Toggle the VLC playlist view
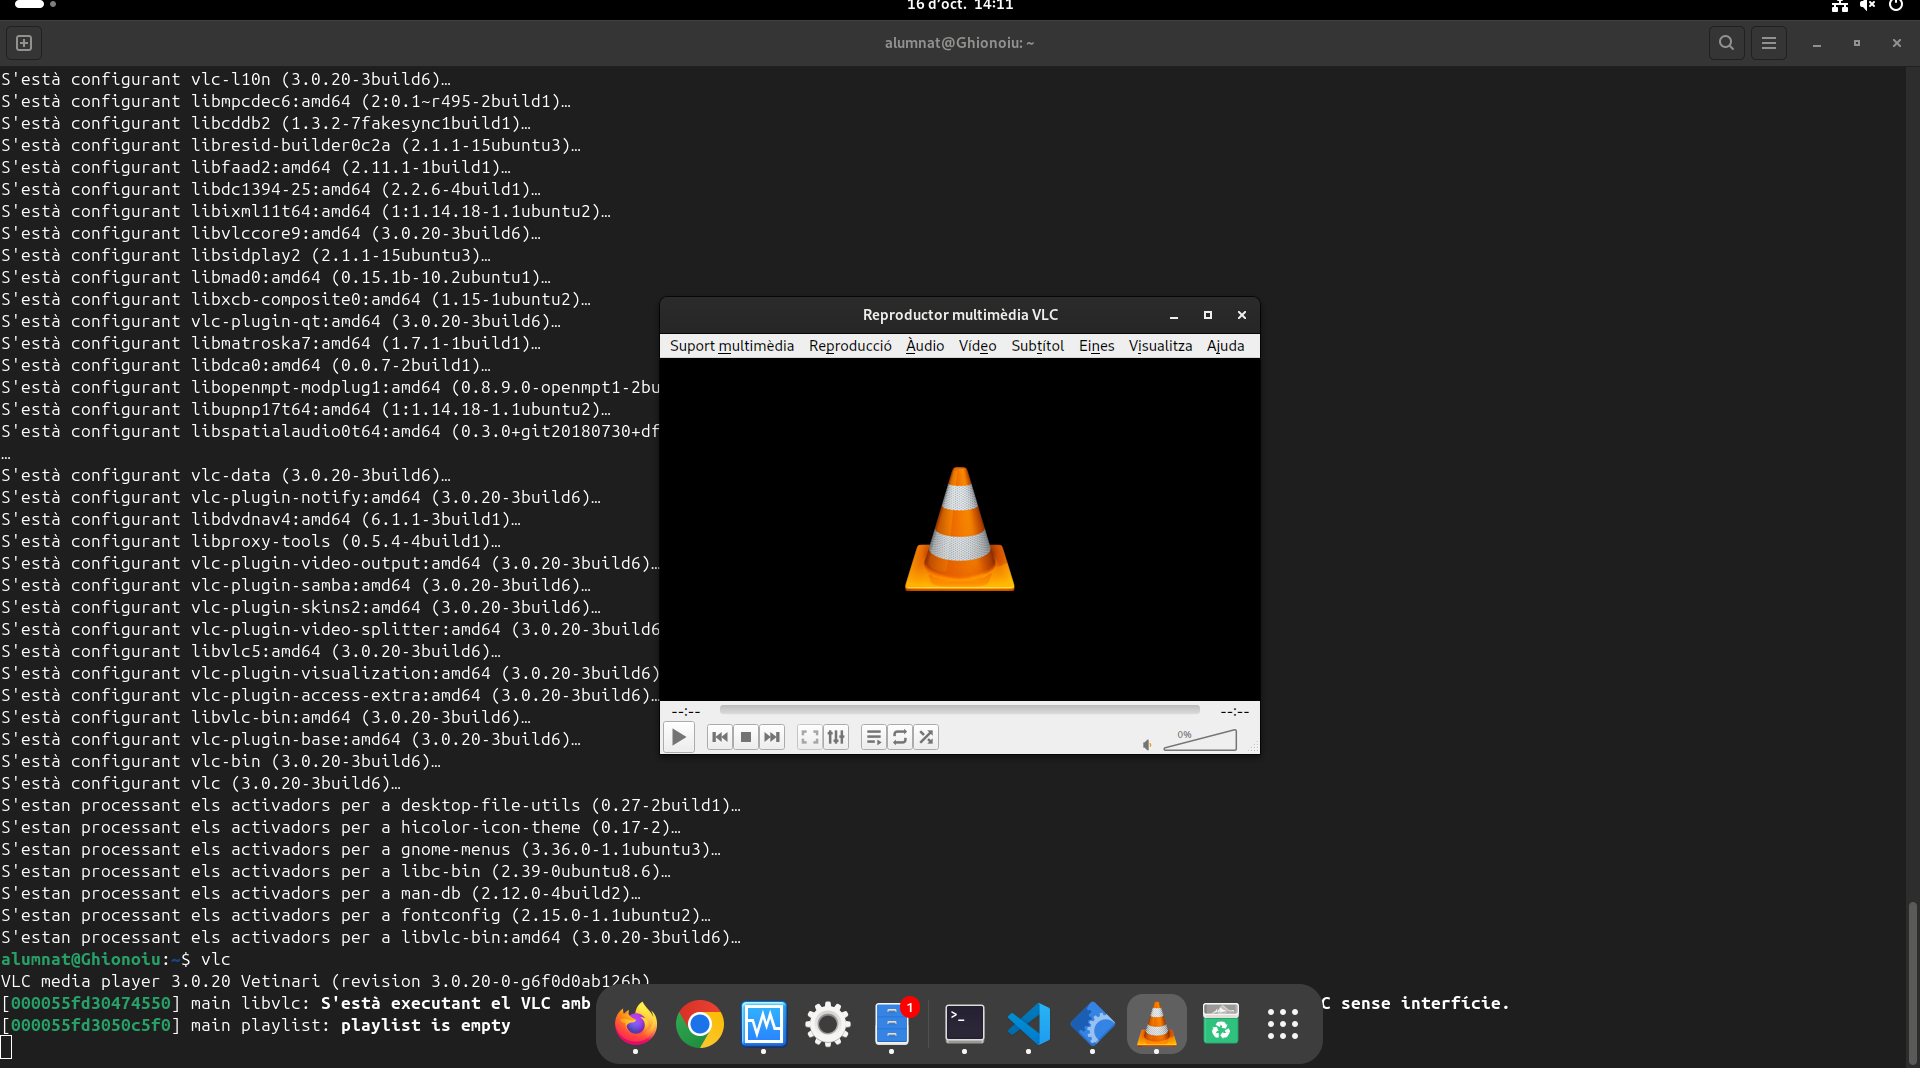1920x1068 pixels. click(x=873, y=737)
